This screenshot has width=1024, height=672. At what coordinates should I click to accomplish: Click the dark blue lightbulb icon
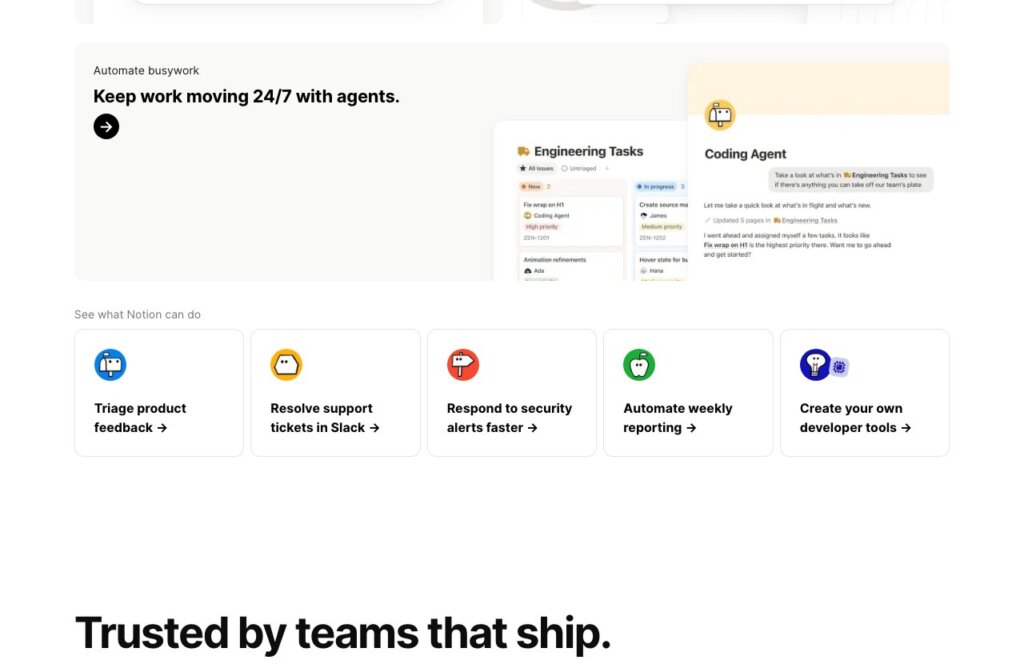[815, 364]
